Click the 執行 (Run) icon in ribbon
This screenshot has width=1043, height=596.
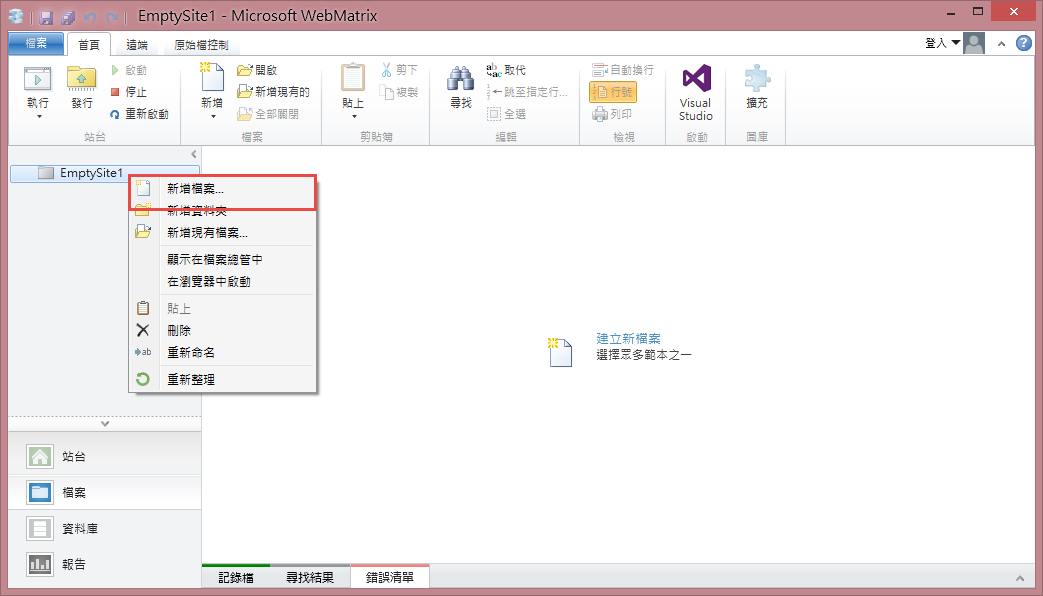(38, 79)
